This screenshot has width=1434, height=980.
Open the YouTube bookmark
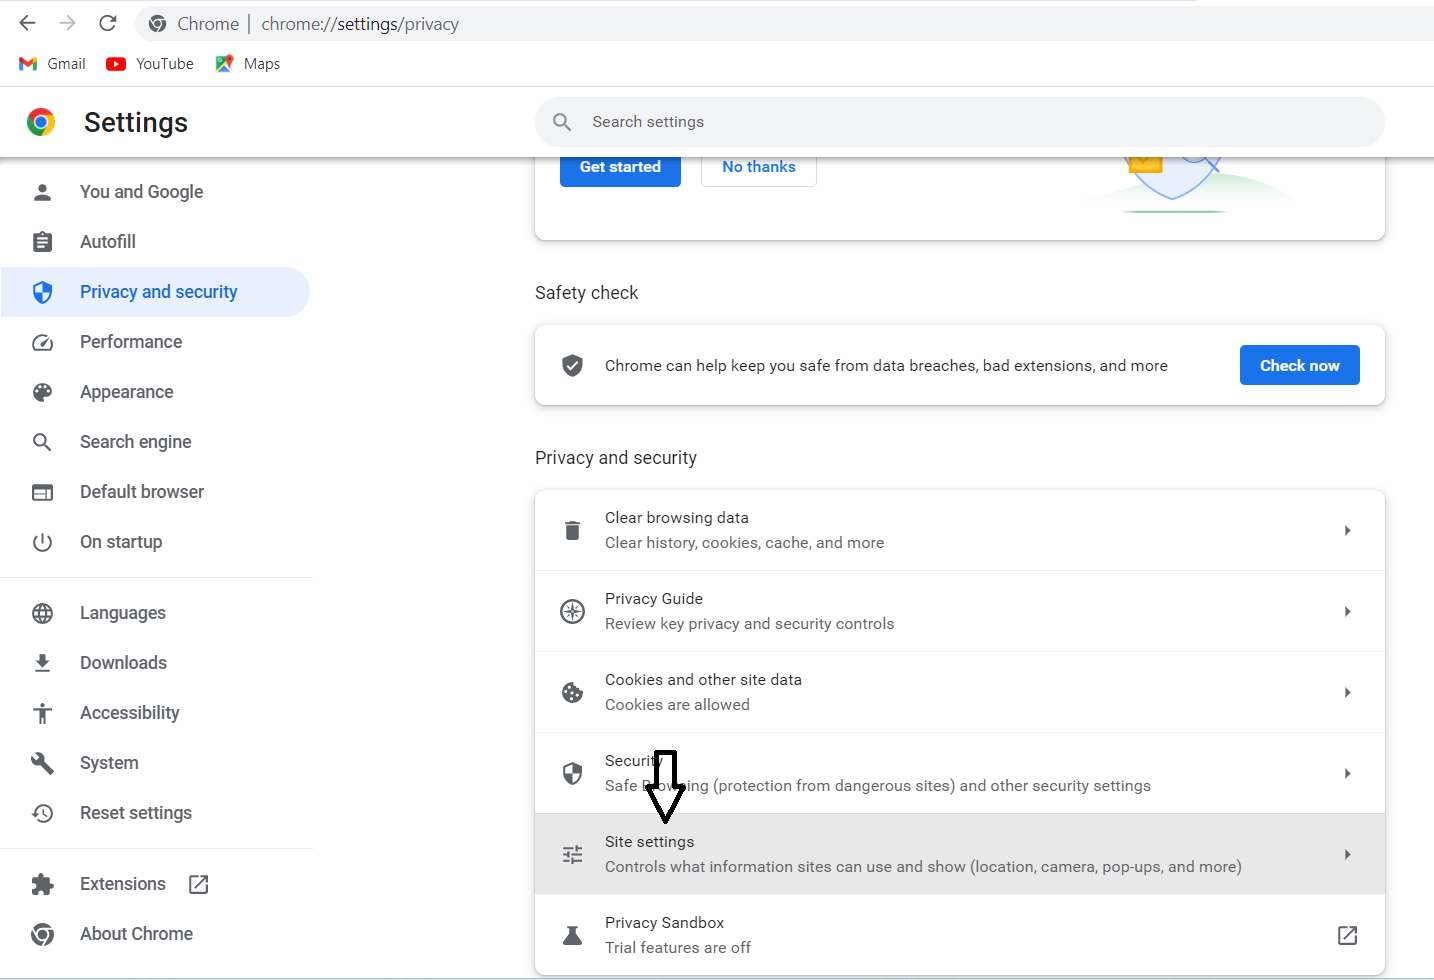pyautogui.click(x=151, y=64)
